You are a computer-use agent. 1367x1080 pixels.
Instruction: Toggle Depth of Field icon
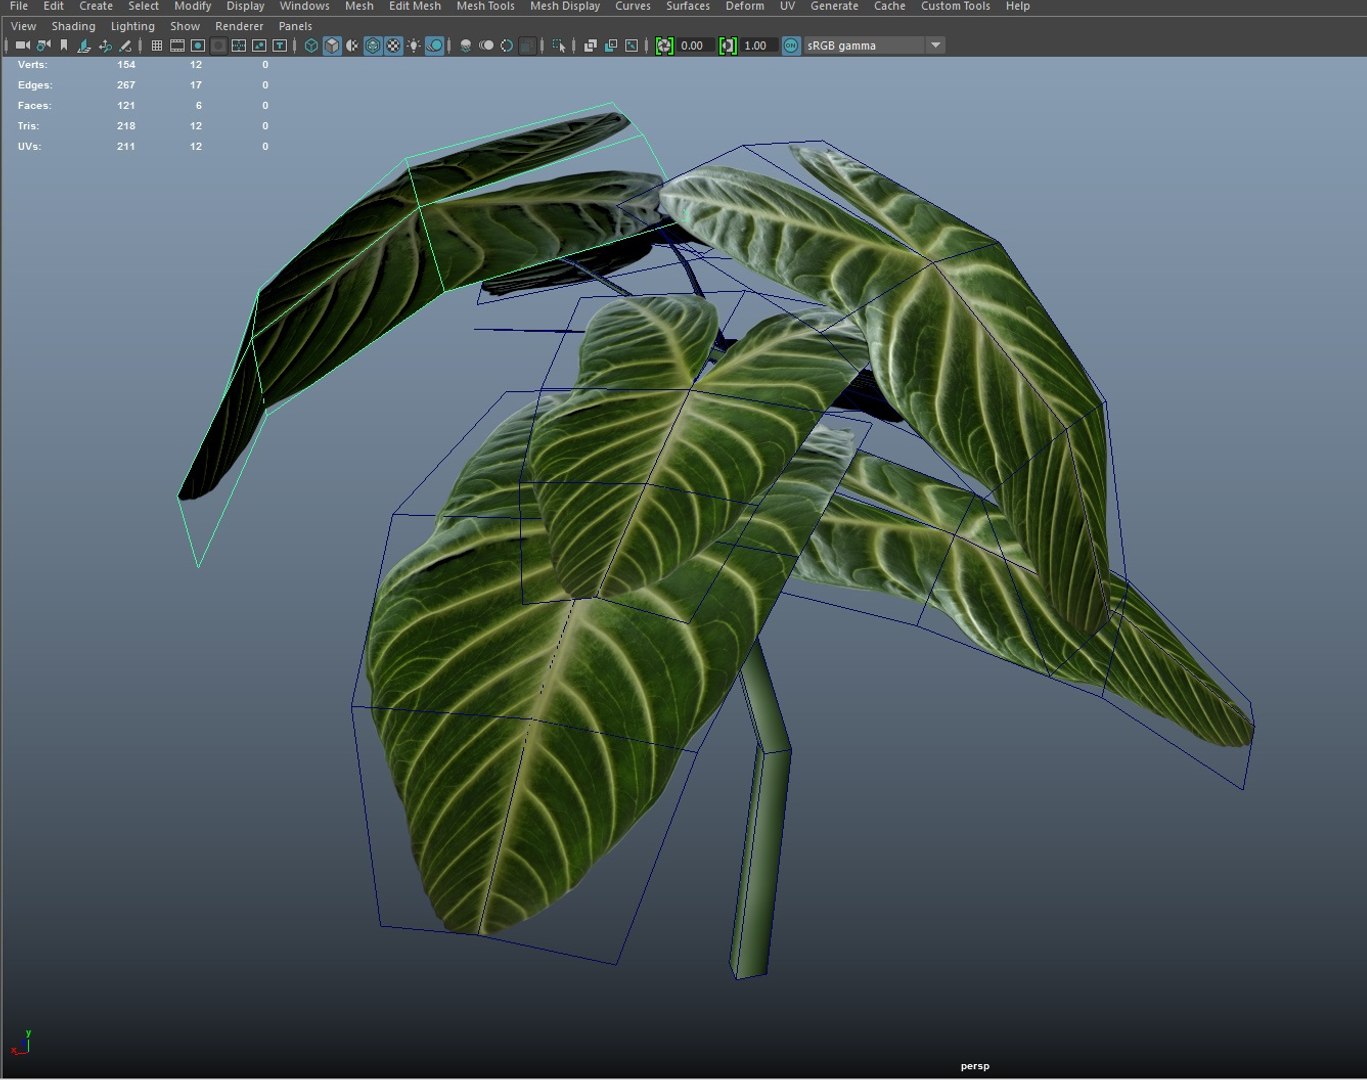[527, 45]
